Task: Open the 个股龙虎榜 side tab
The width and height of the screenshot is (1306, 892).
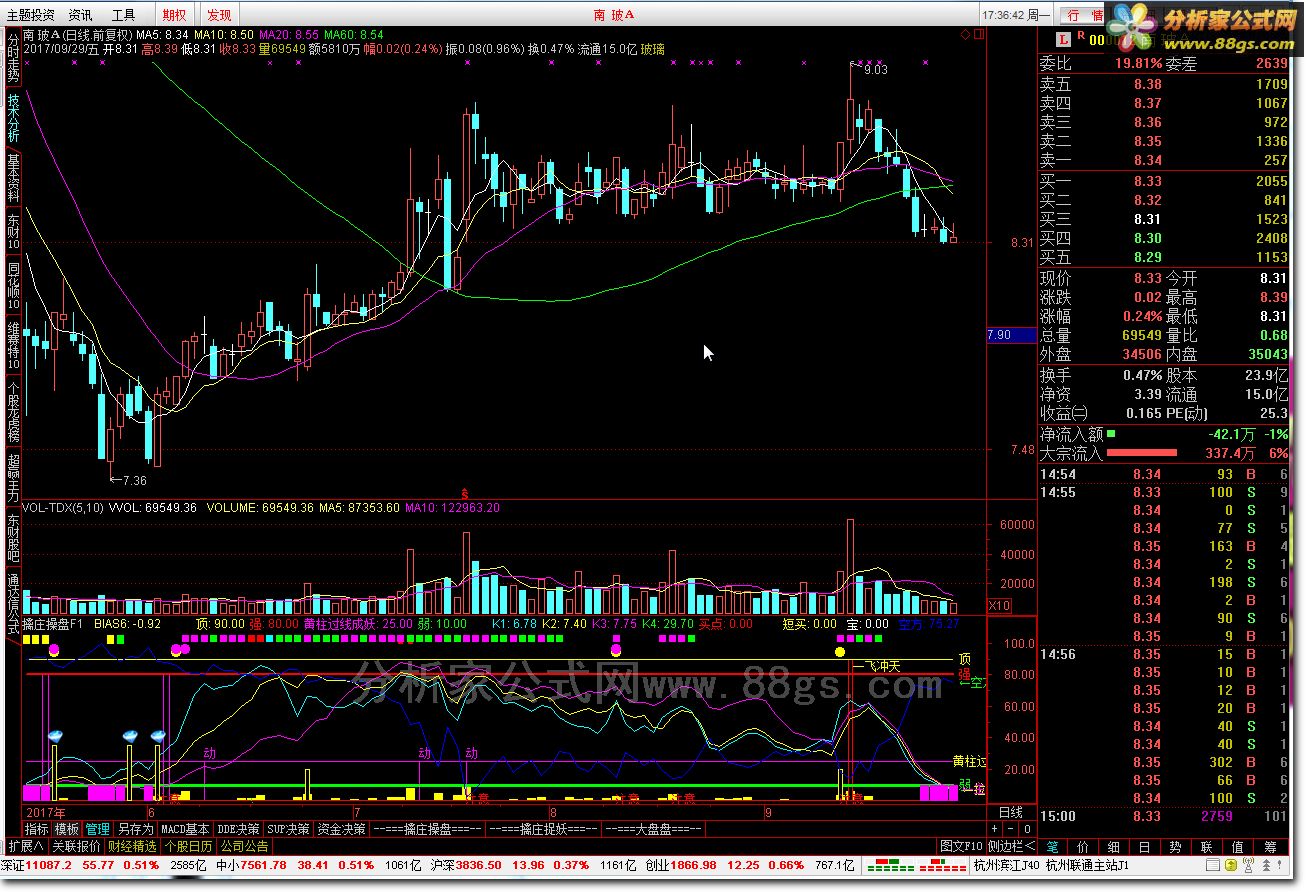Action: click(13, 411)
